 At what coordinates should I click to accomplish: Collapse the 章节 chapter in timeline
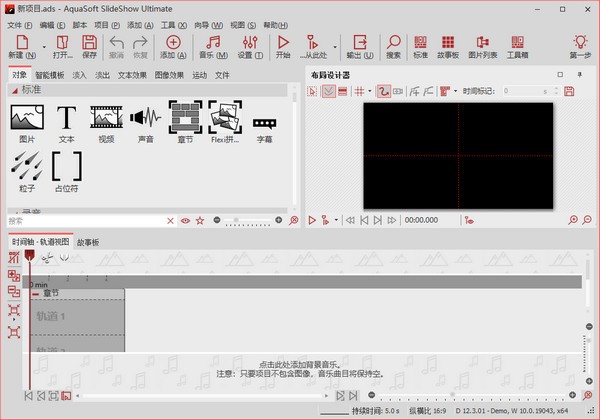coord(36,294)
